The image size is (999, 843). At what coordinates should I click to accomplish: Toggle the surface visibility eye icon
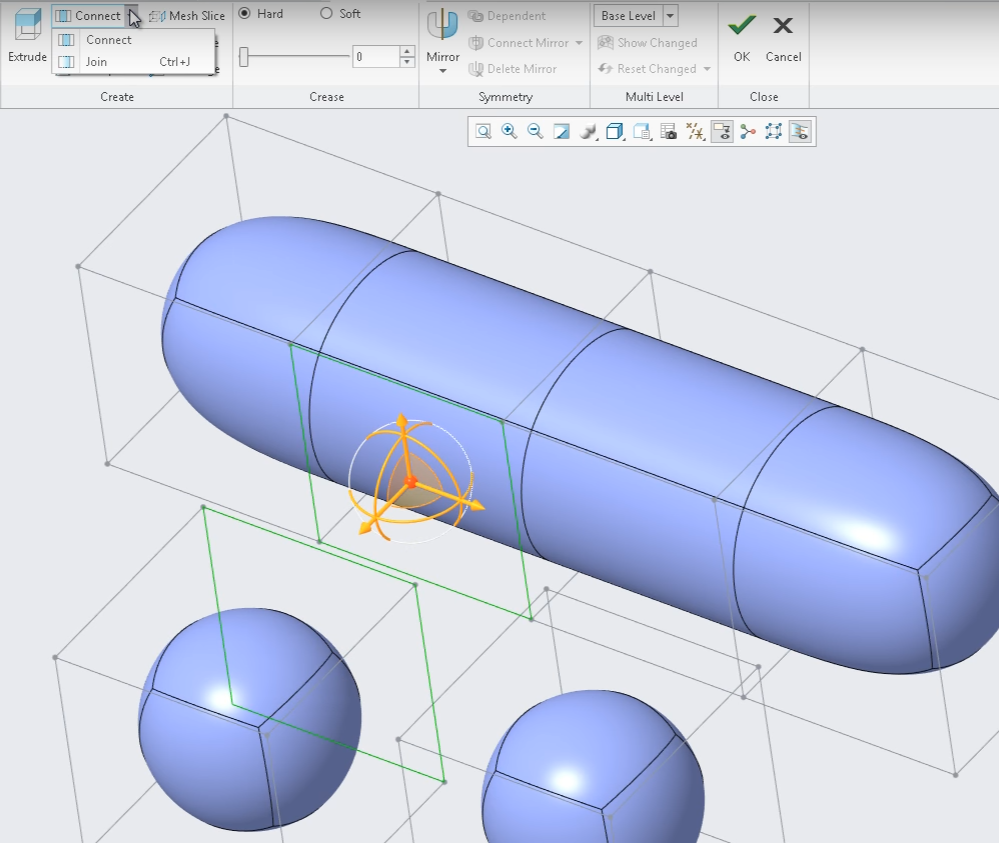(800, 132)
